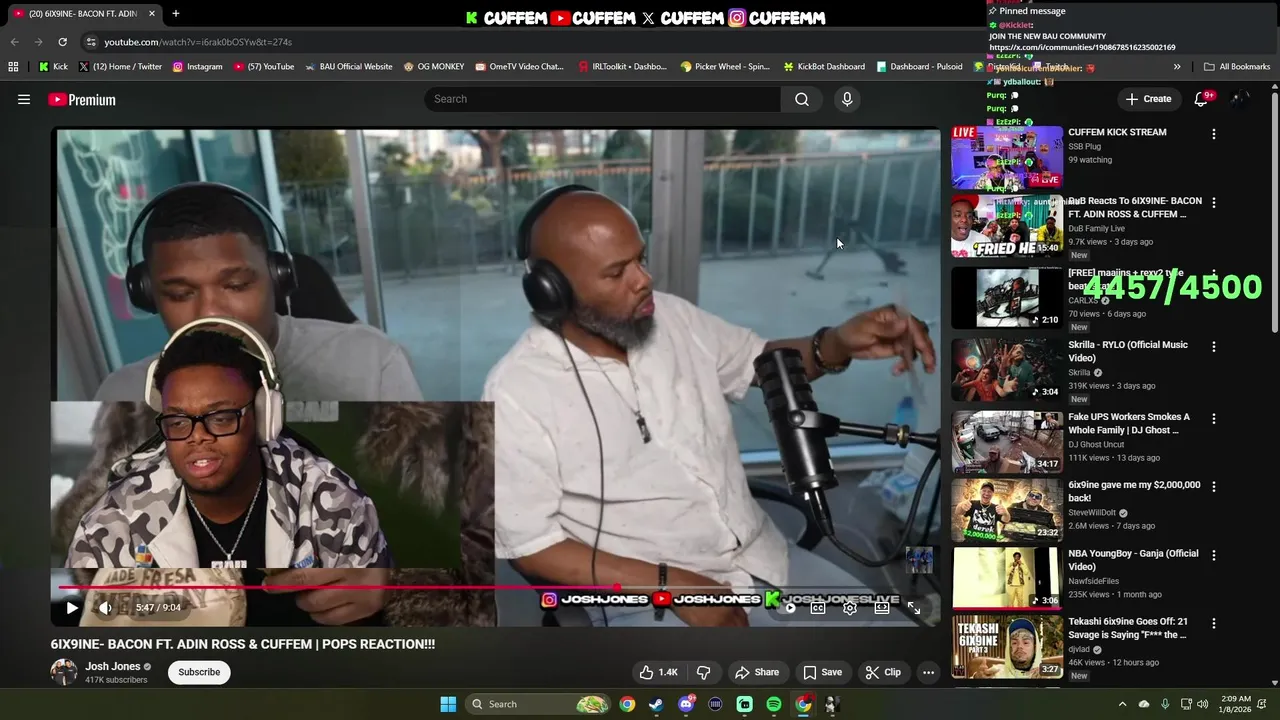
Task: Show hidden system tray icons chevron
Action: coord(1122,704)
